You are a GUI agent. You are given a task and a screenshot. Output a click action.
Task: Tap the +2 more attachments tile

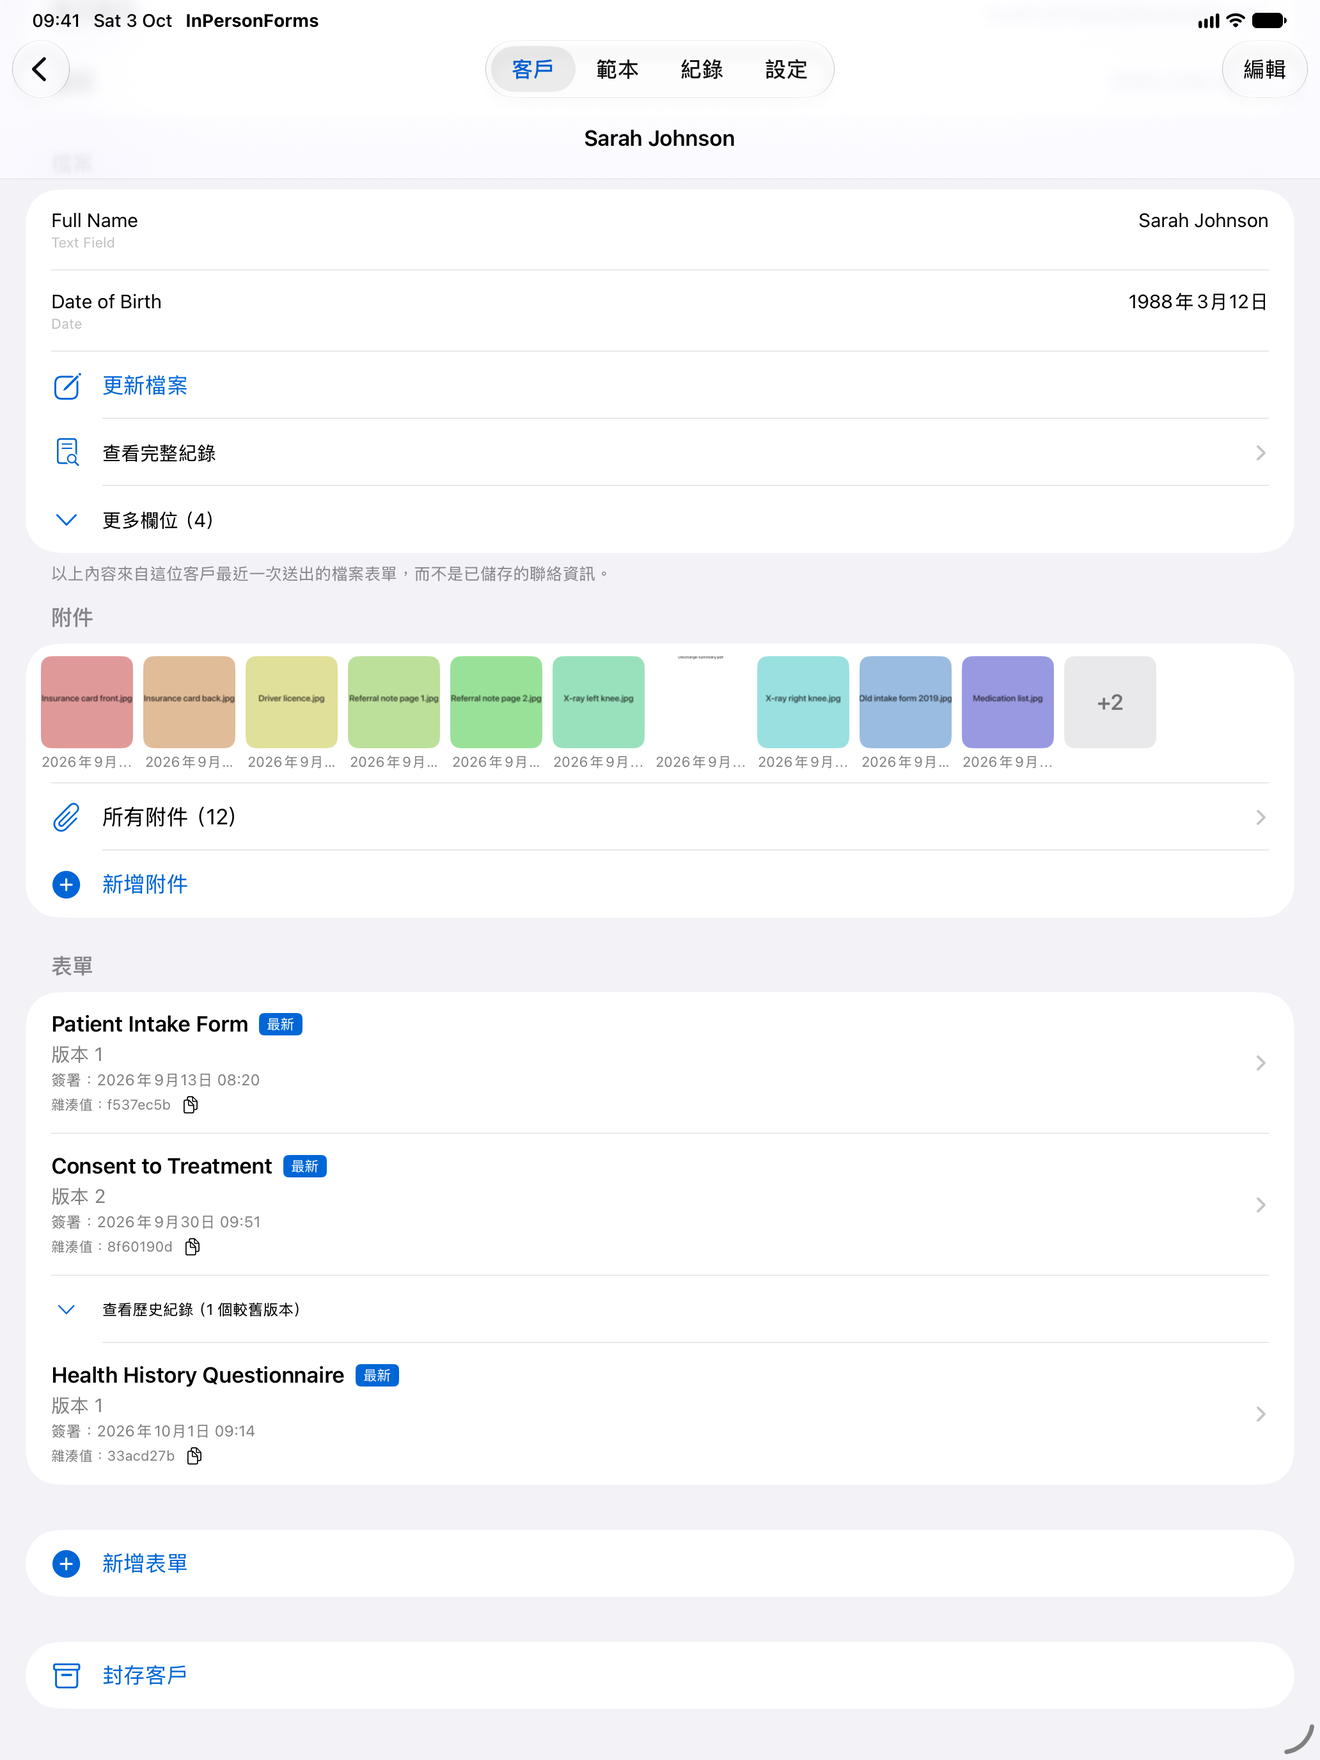1110,702
